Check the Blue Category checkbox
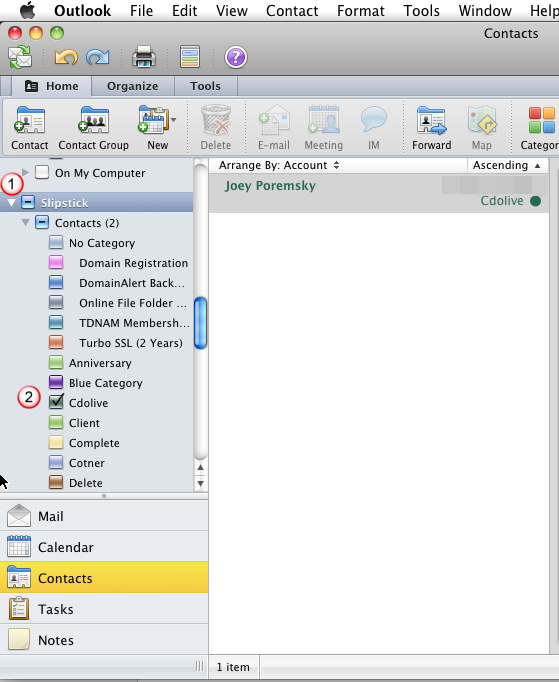Image resolution: width=559 pixels, height=682 pixels. pos(56,382)
